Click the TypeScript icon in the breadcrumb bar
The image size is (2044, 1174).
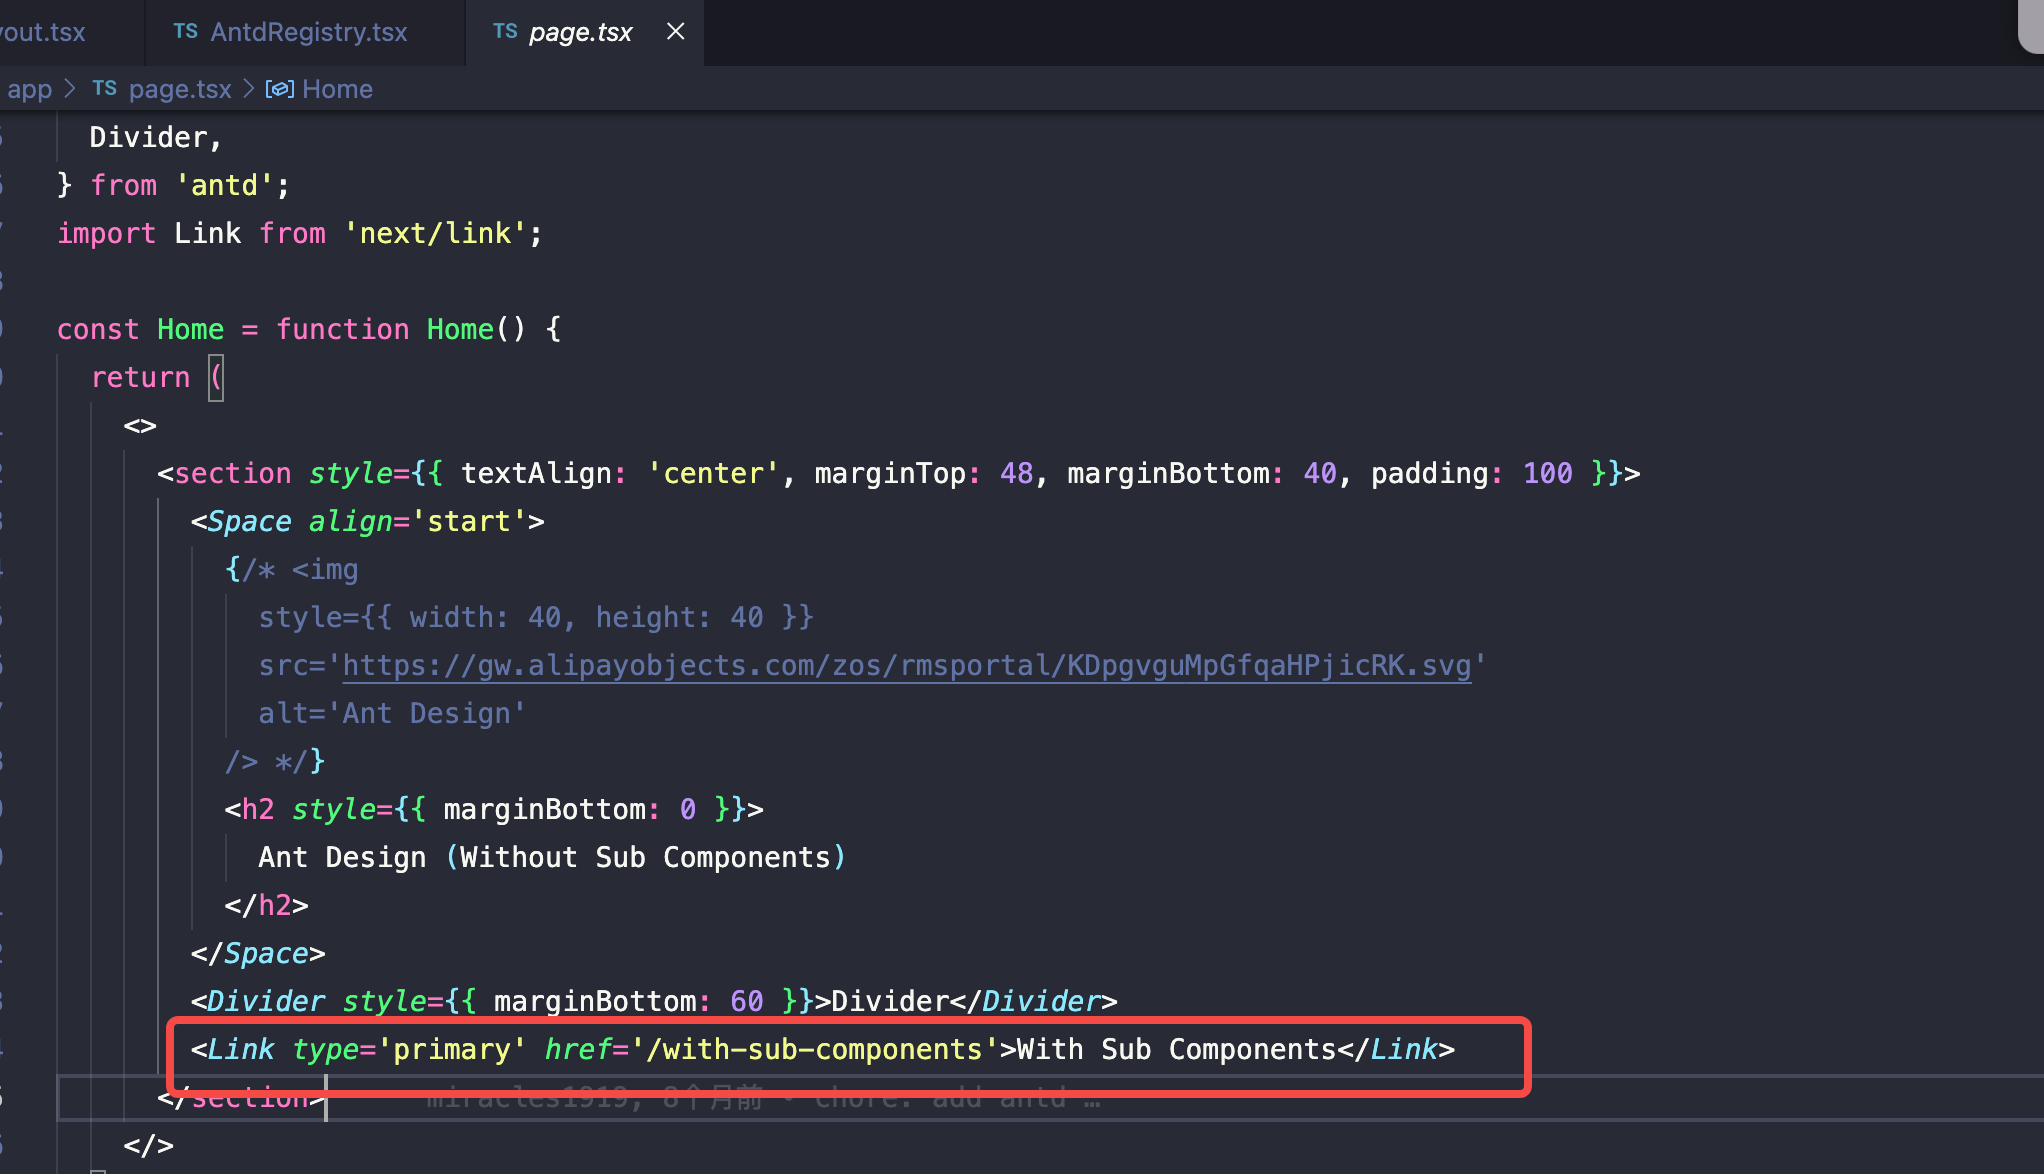coord(104,88)
